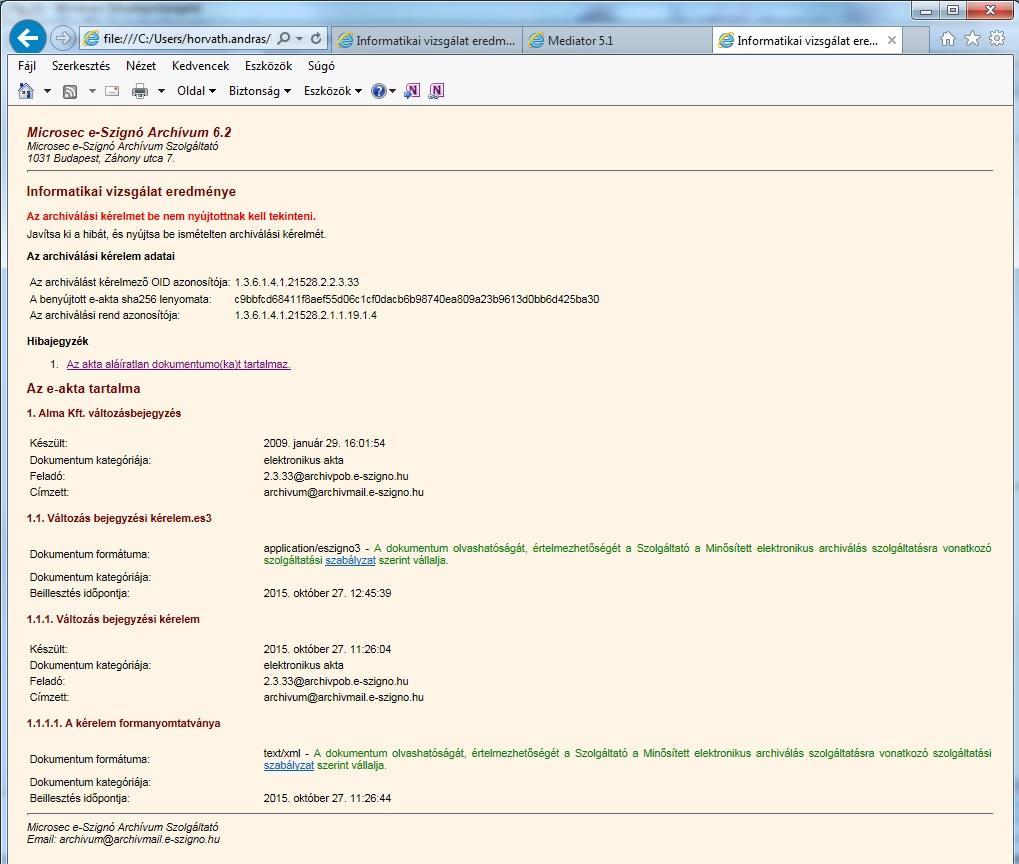The width and height of the screenshot is (1019, 864).
Task: Click the command bar Home page icon
Action: tap(26, 91)
